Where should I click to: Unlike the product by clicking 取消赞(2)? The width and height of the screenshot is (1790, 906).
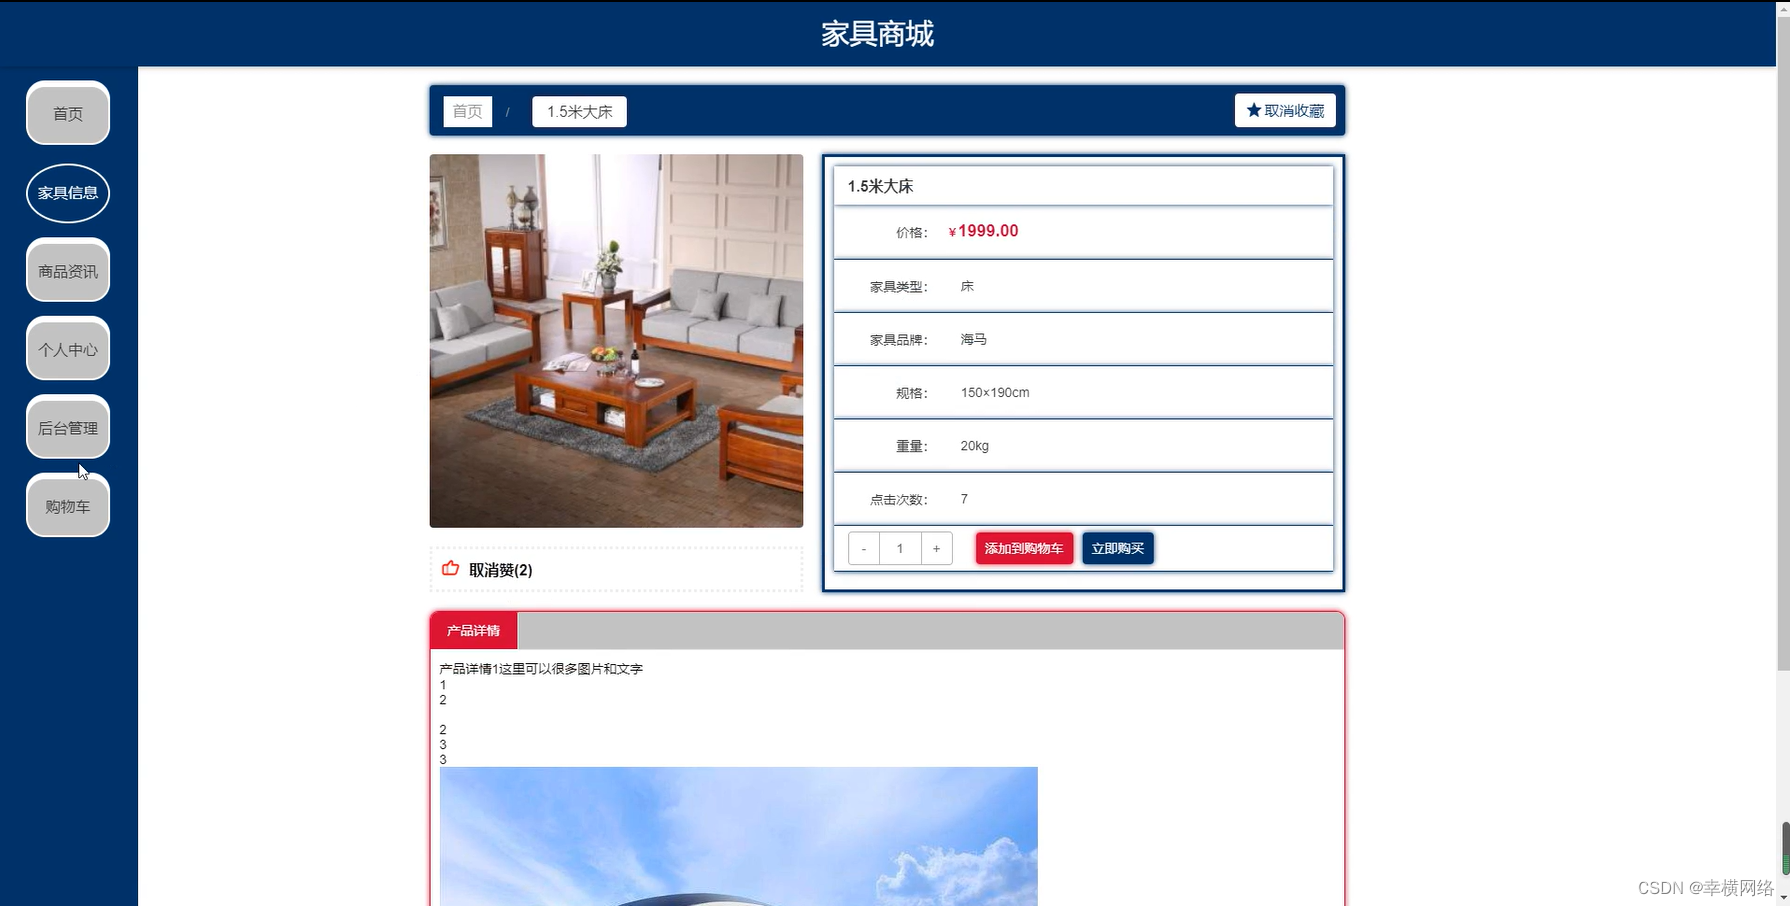[x=498, y=569]
